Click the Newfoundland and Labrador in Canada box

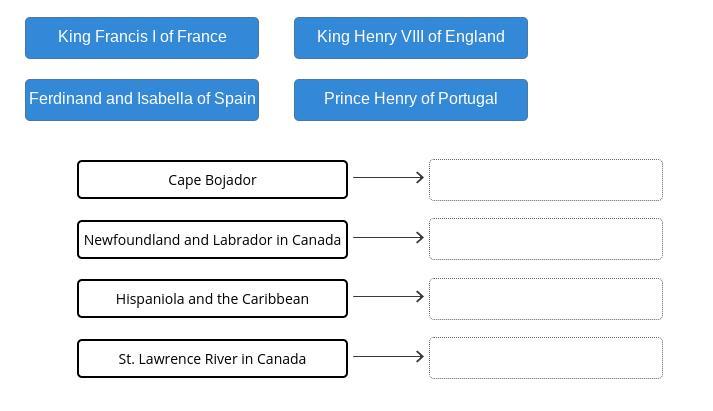[x=212, y=240]
